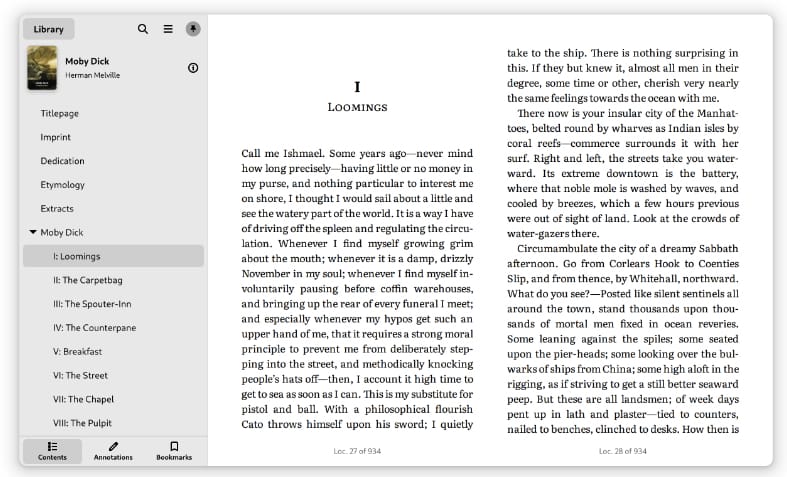This screenshot has height=477, width=787.
Task: Go to the Imprint section
Action: [56, 137]
